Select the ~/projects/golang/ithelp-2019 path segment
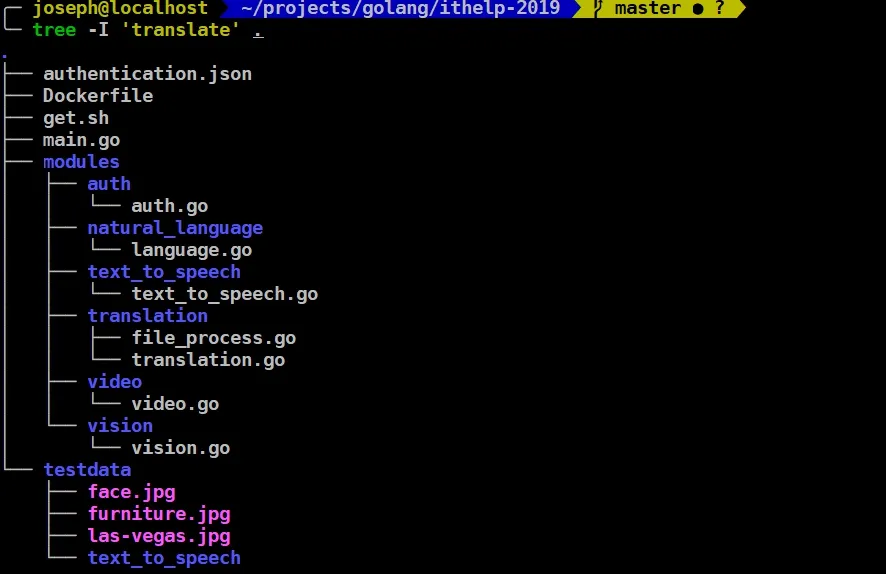The width and height of the screenshot is (886, 574). pos(400,8)
